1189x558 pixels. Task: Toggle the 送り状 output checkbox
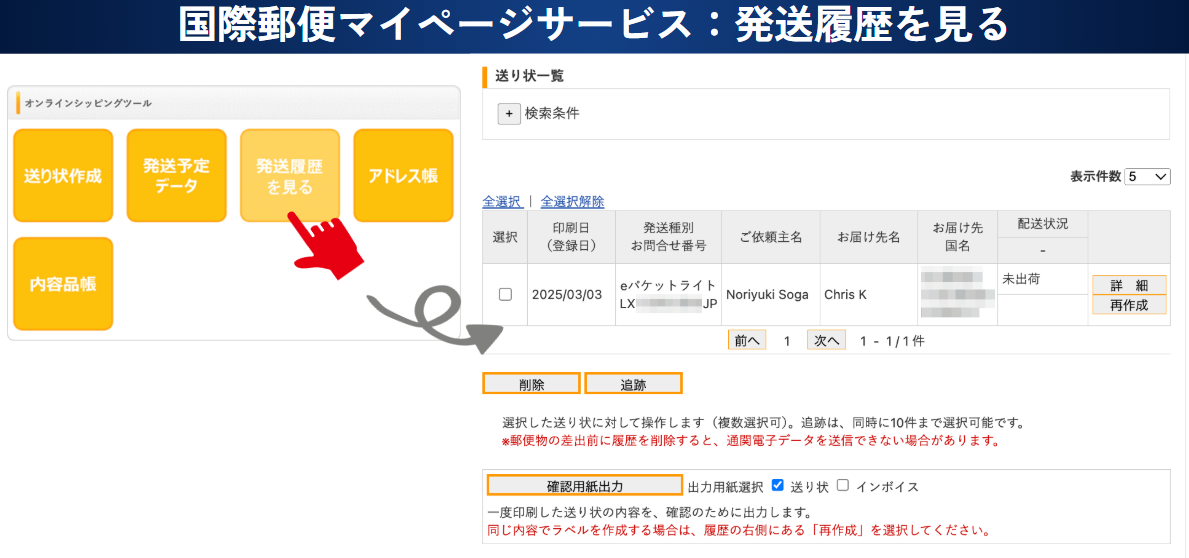click(778, 486)
